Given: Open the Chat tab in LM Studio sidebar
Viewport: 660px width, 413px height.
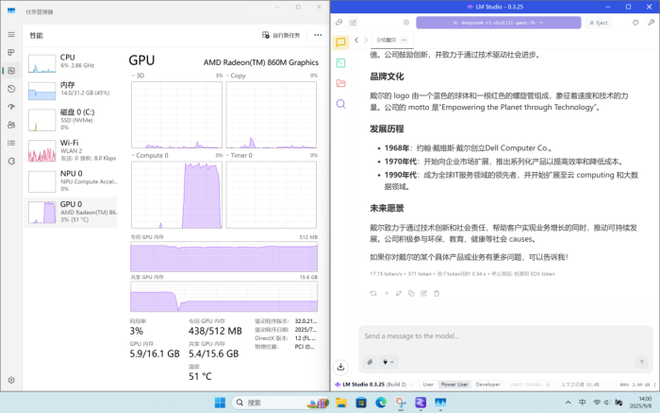Looking at the screenshot, I should (x=341, y=43).
